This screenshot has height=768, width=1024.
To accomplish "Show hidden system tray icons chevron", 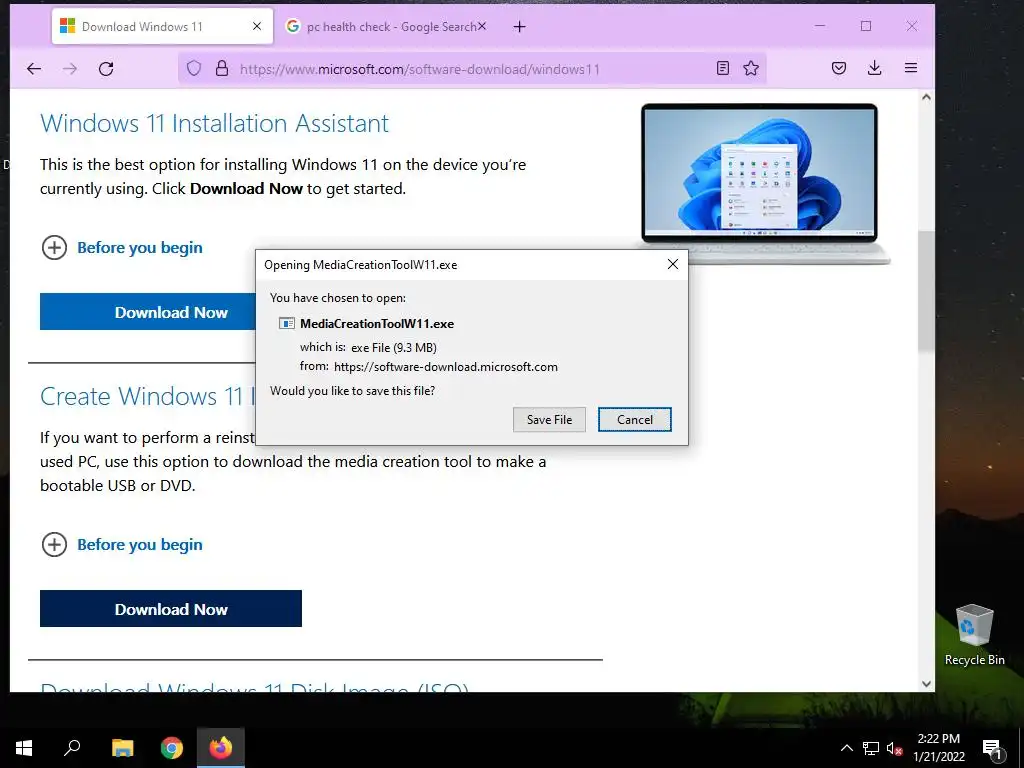I will point(846,748).
